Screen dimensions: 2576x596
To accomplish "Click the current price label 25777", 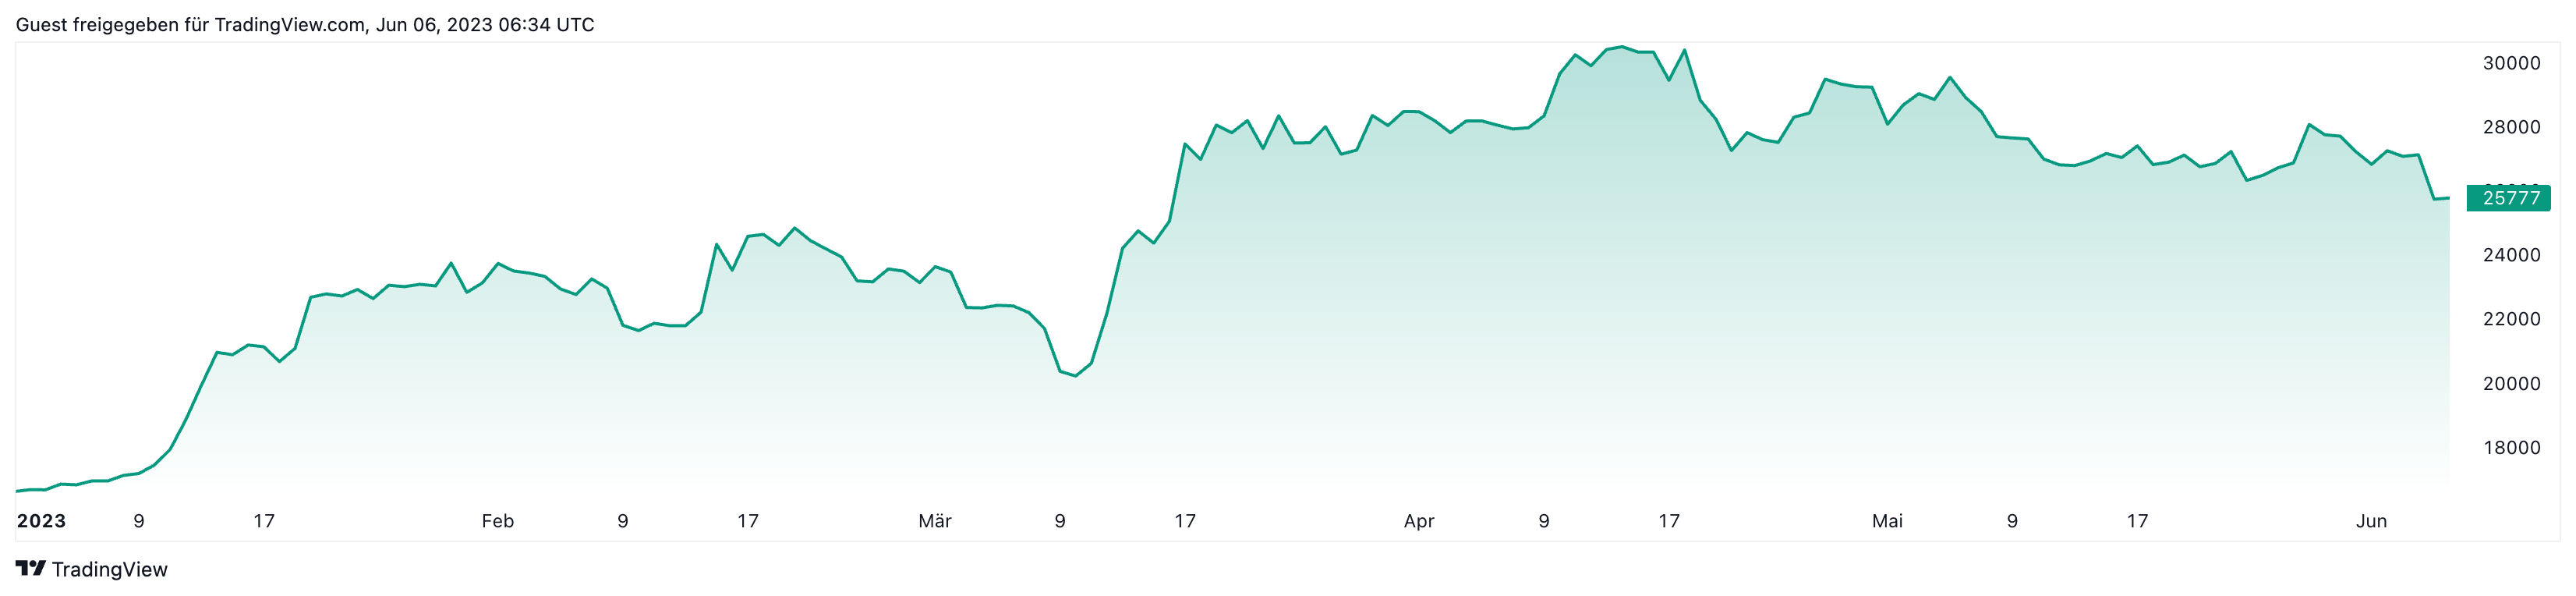I will (x=2508, y=198).
